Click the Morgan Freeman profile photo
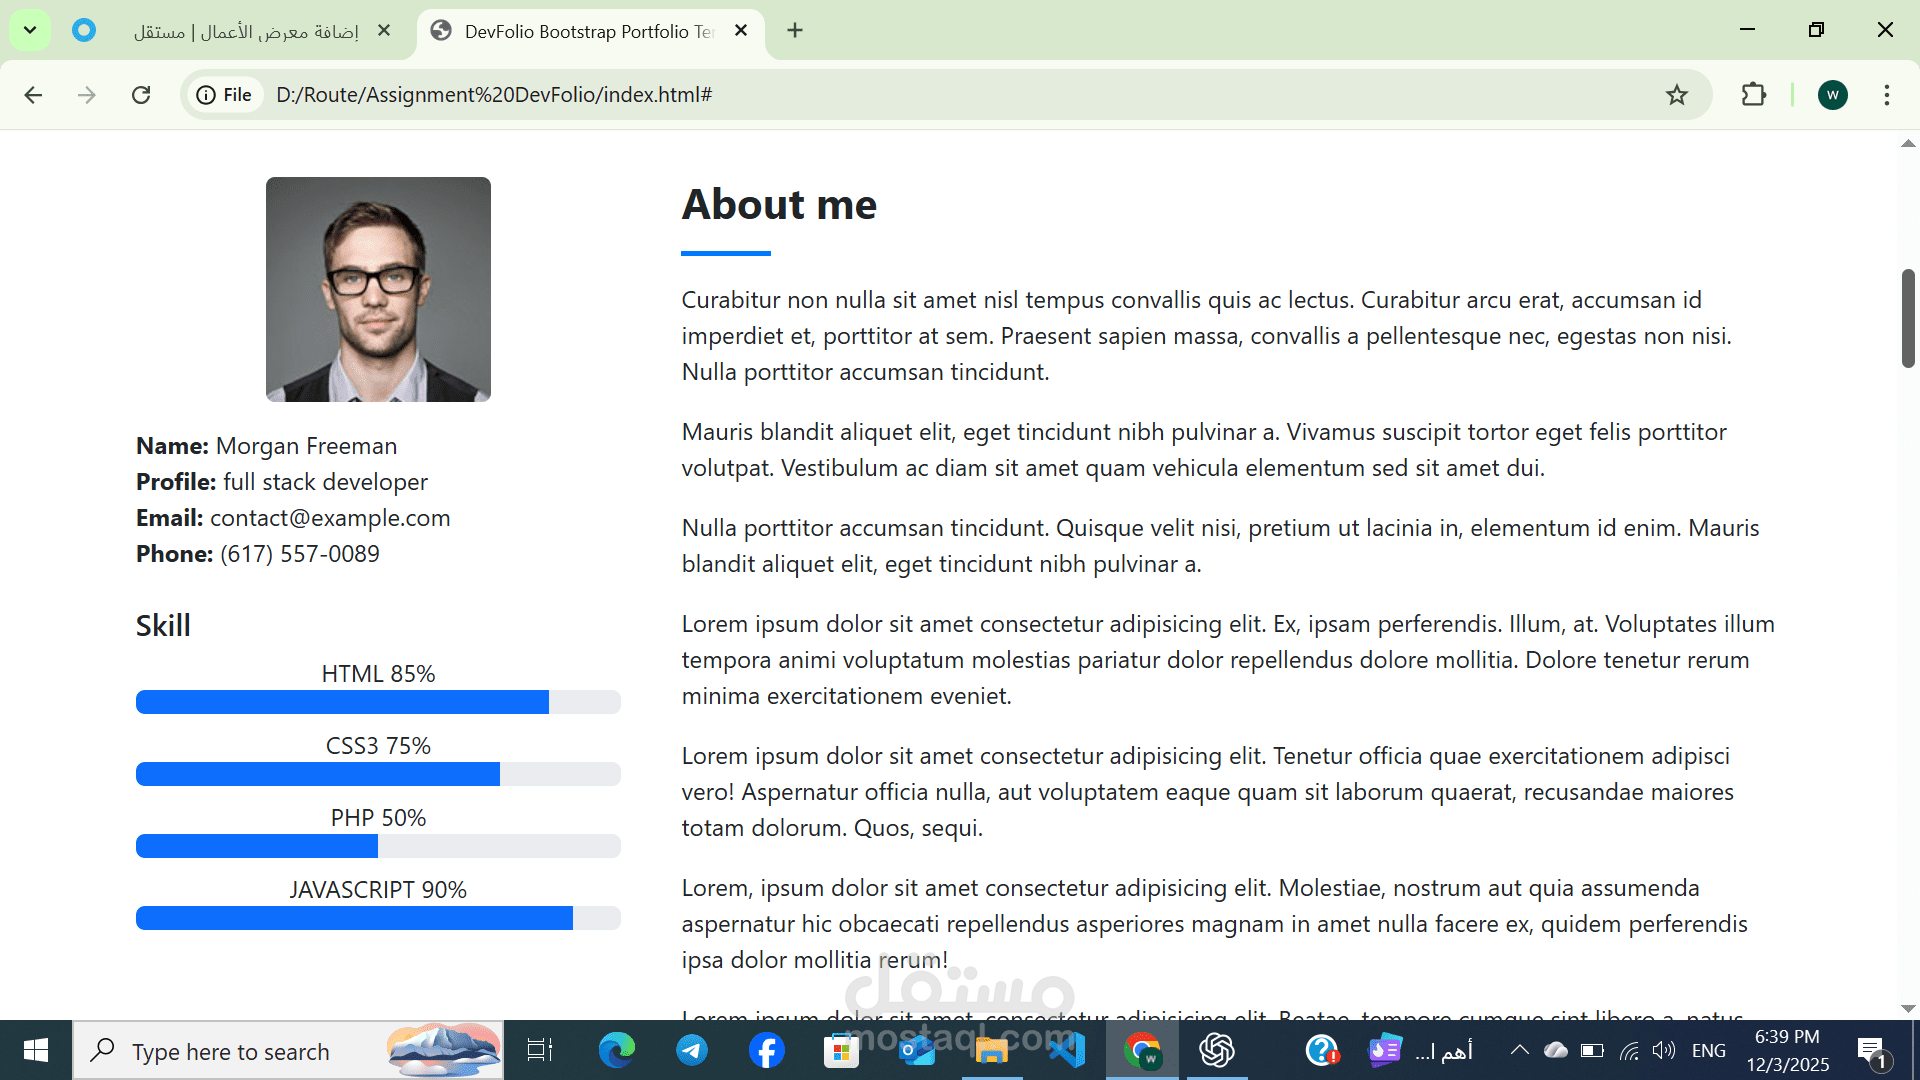Screen dimensions: 1920x1080 378,290
